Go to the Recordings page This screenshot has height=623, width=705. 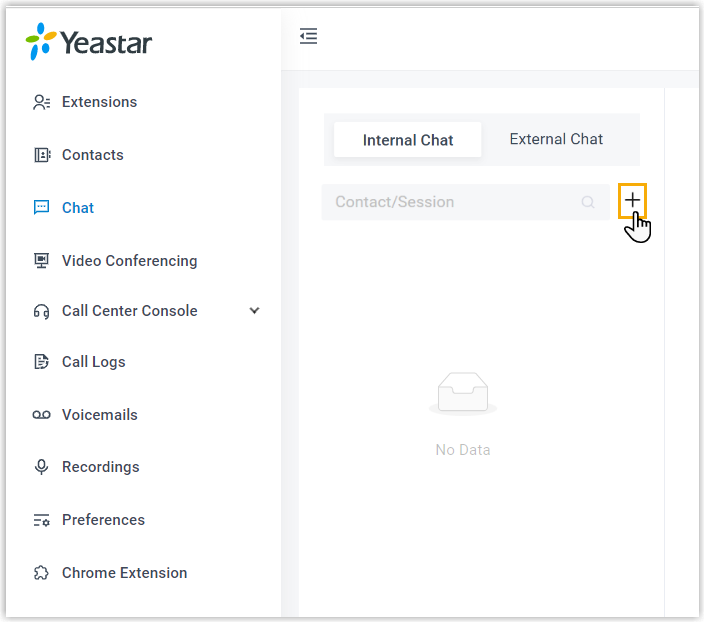[101, 467]
